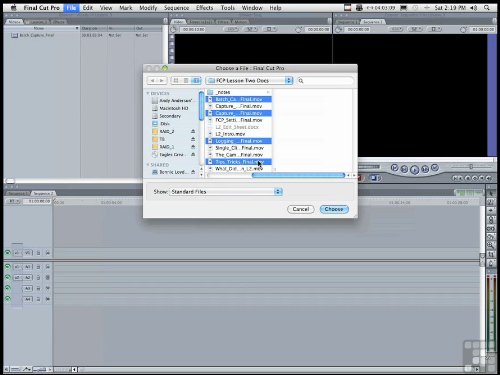The height and width of the screenshot is (375, 500).
Task: Start playback with the Canvas Play button
Action: click(x=414, y=170)
